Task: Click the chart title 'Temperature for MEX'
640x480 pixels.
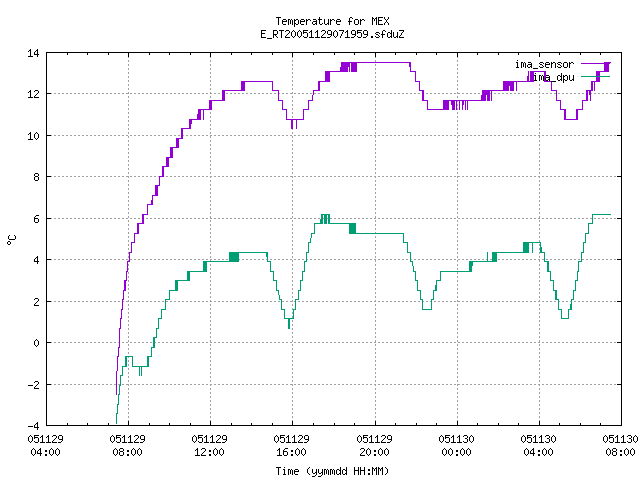Action: pyautogui.click(x=332, y=21)
